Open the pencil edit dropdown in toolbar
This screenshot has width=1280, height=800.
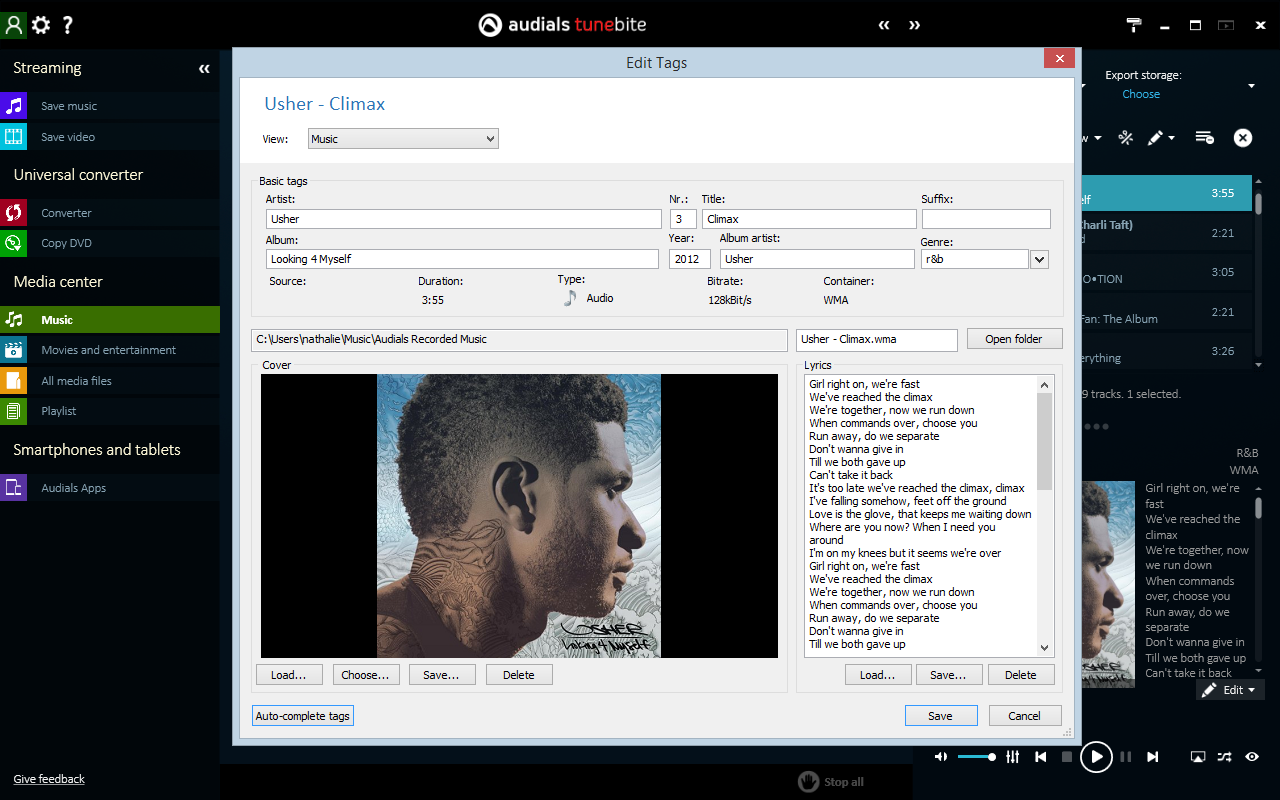[1160, 138]
